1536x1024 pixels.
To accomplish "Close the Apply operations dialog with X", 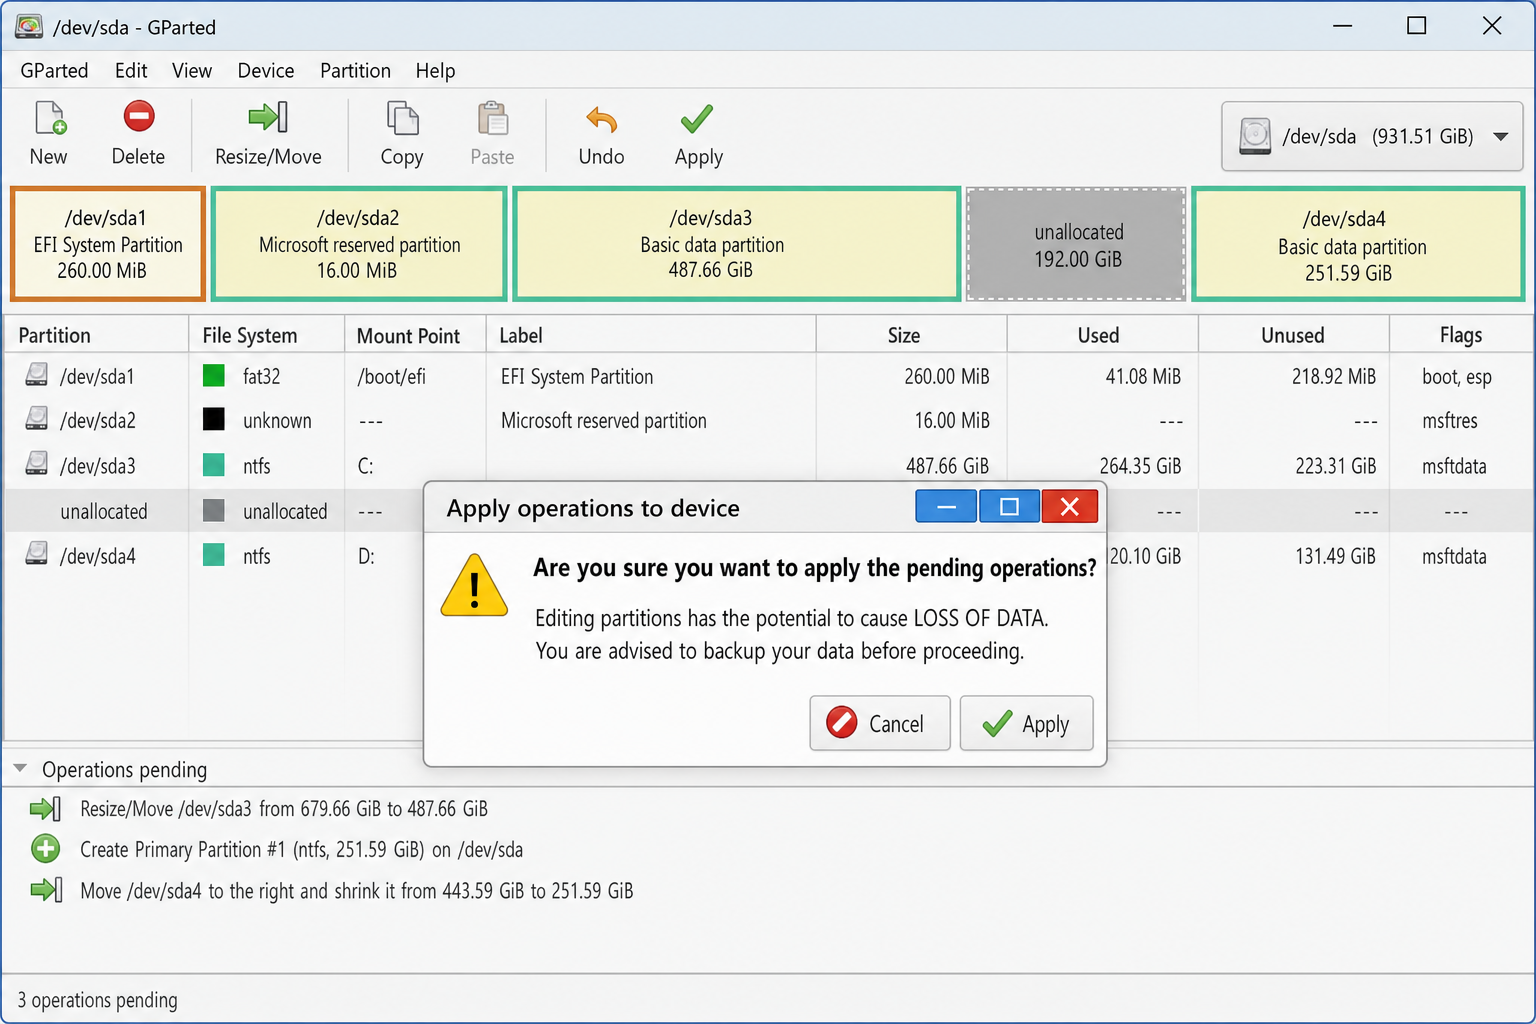I will 1069,507.
